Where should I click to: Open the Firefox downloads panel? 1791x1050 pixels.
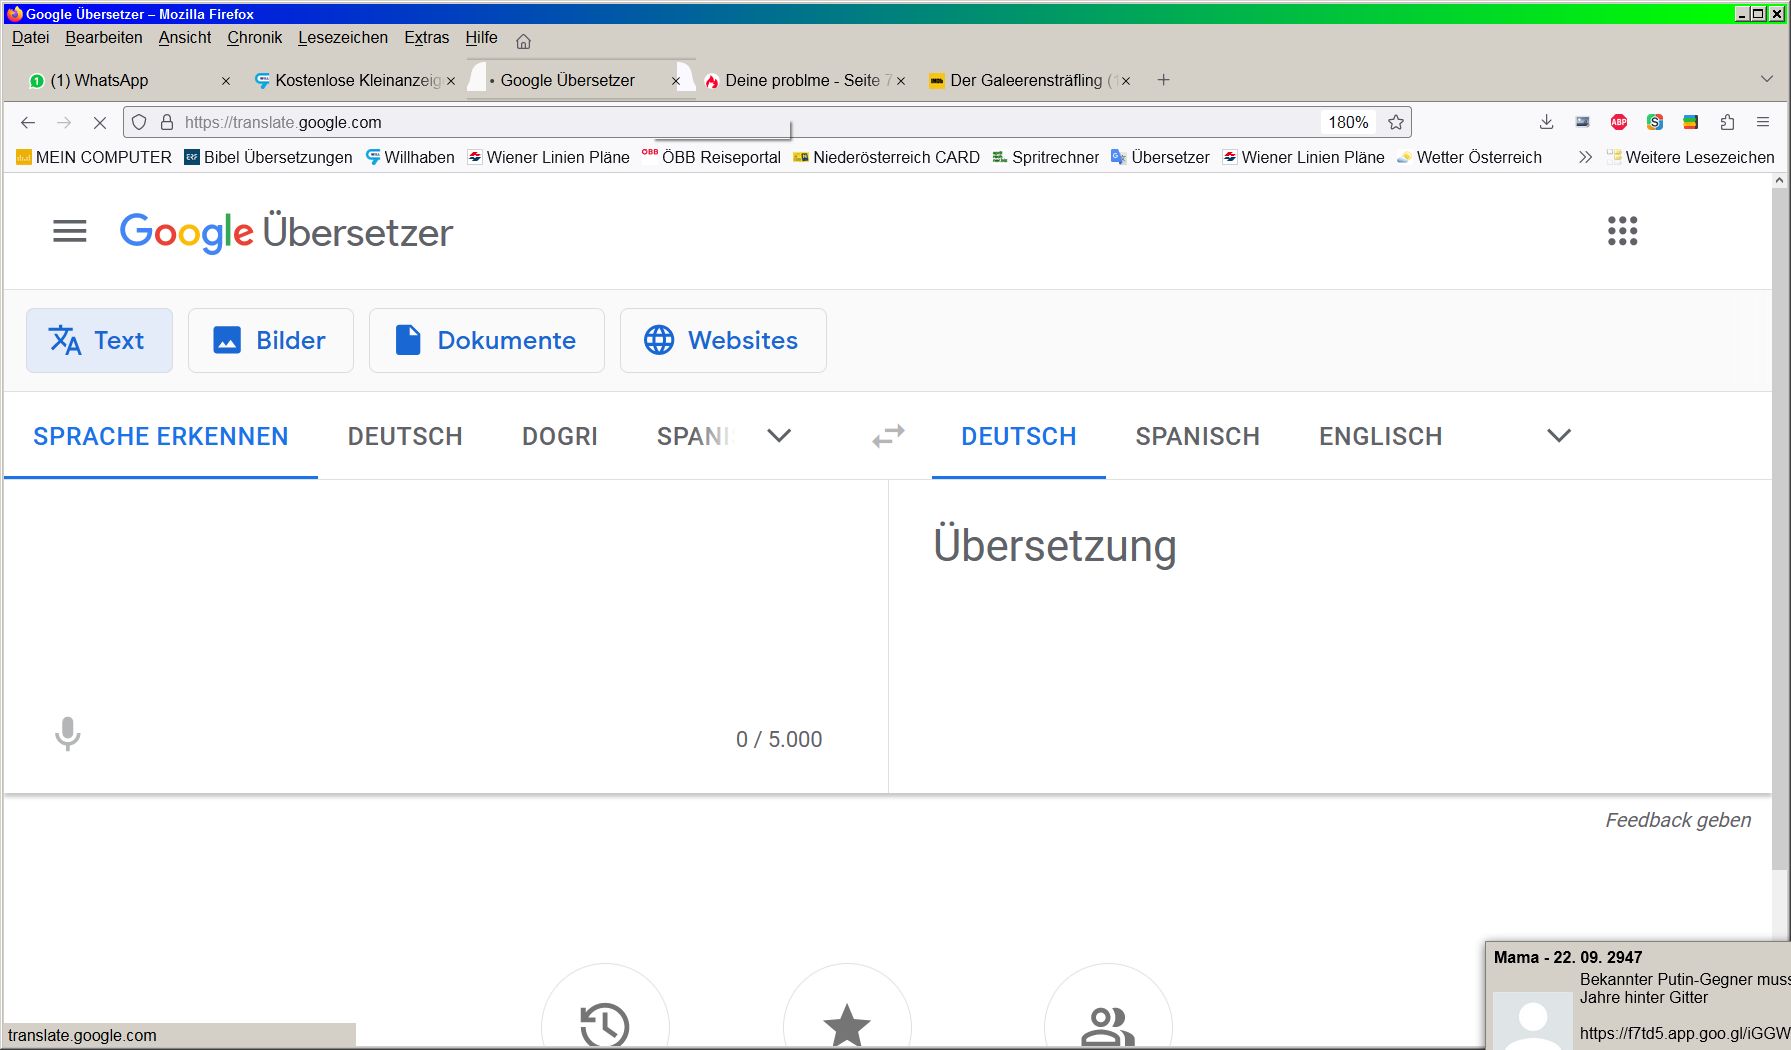pyautogui.click(x=1546, y=122)
